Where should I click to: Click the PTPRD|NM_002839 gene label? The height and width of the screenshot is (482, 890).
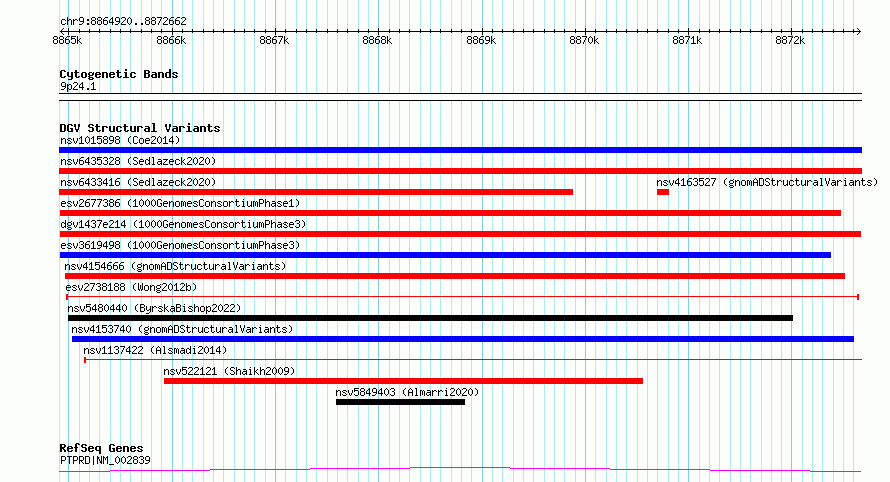[105, 460]
